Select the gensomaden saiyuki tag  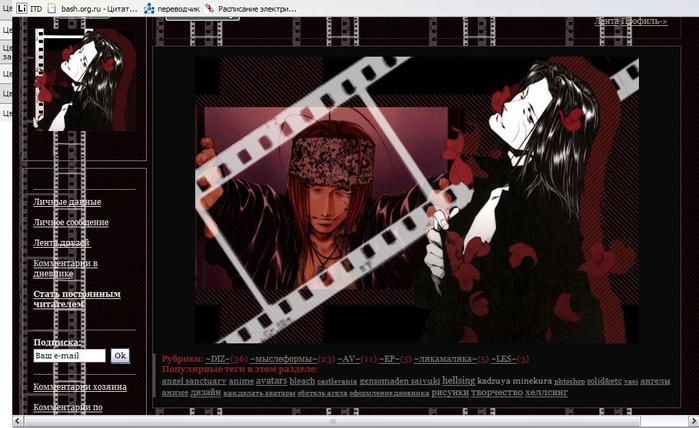click(399, 381)
